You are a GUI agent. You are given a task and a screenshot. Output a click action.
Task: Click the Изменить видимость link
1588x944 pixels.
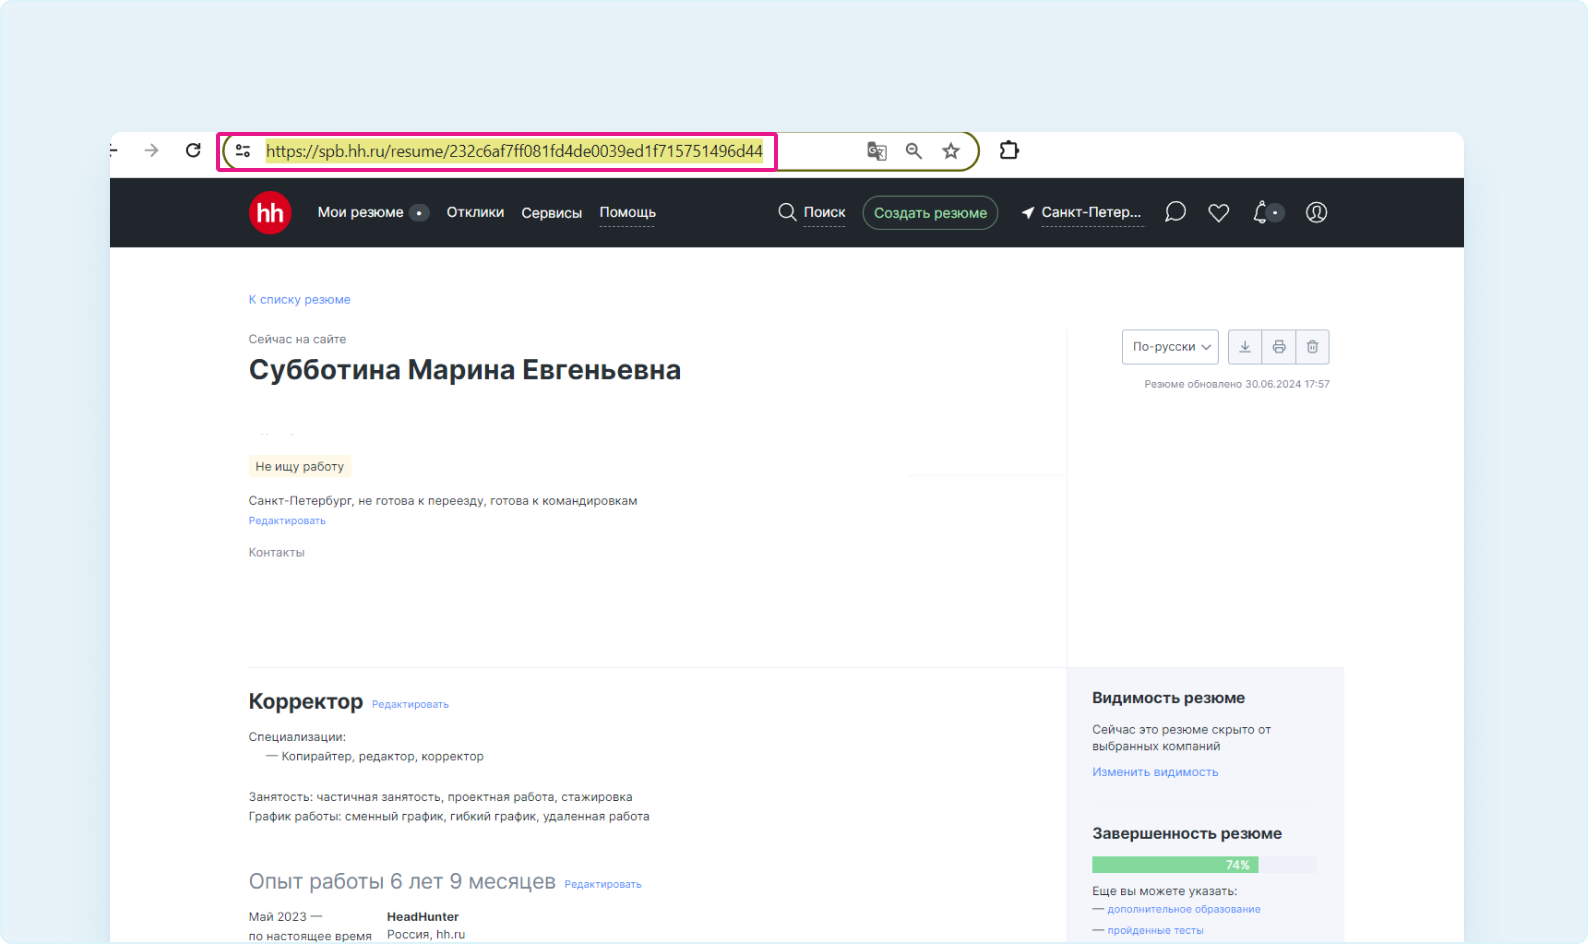coord(1155,772)
